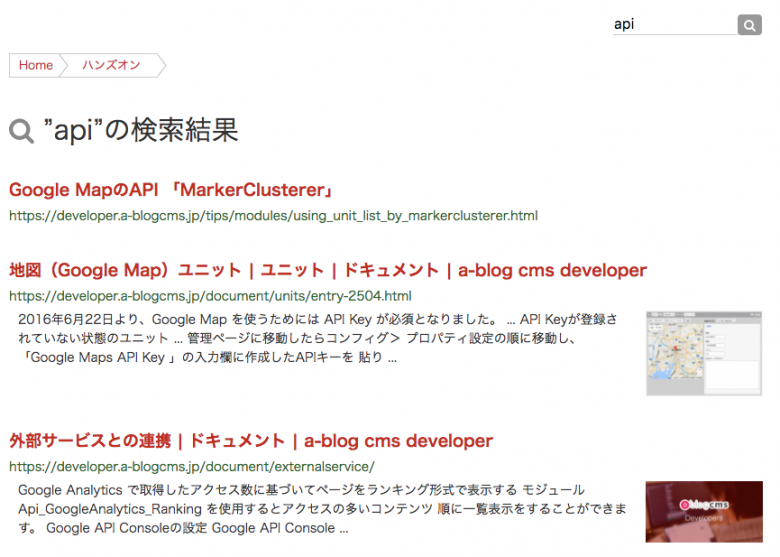Focus the search input containing "api"

675,24
